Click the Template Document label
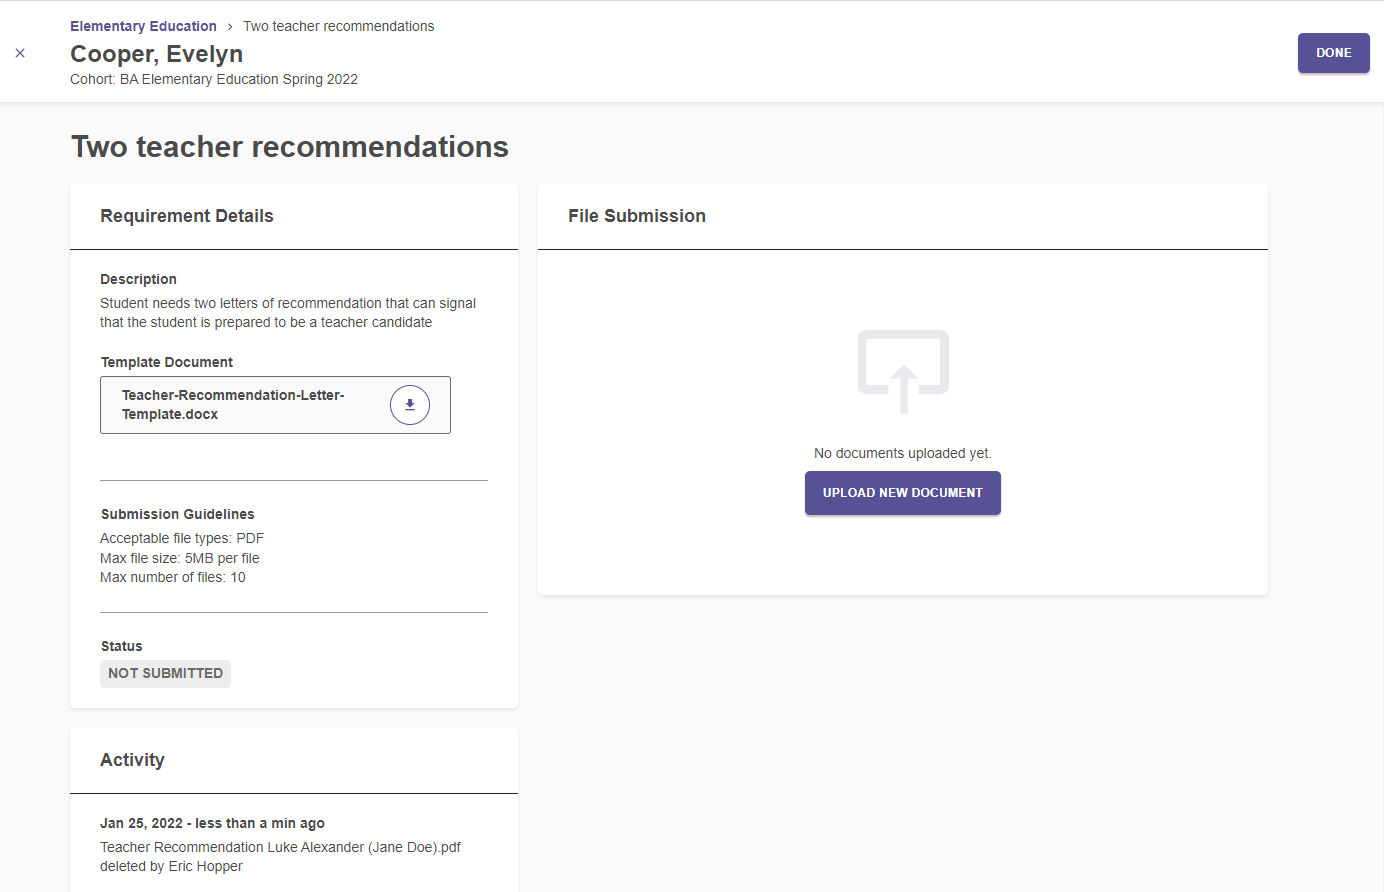1384x892 pixels. point(167,362)
